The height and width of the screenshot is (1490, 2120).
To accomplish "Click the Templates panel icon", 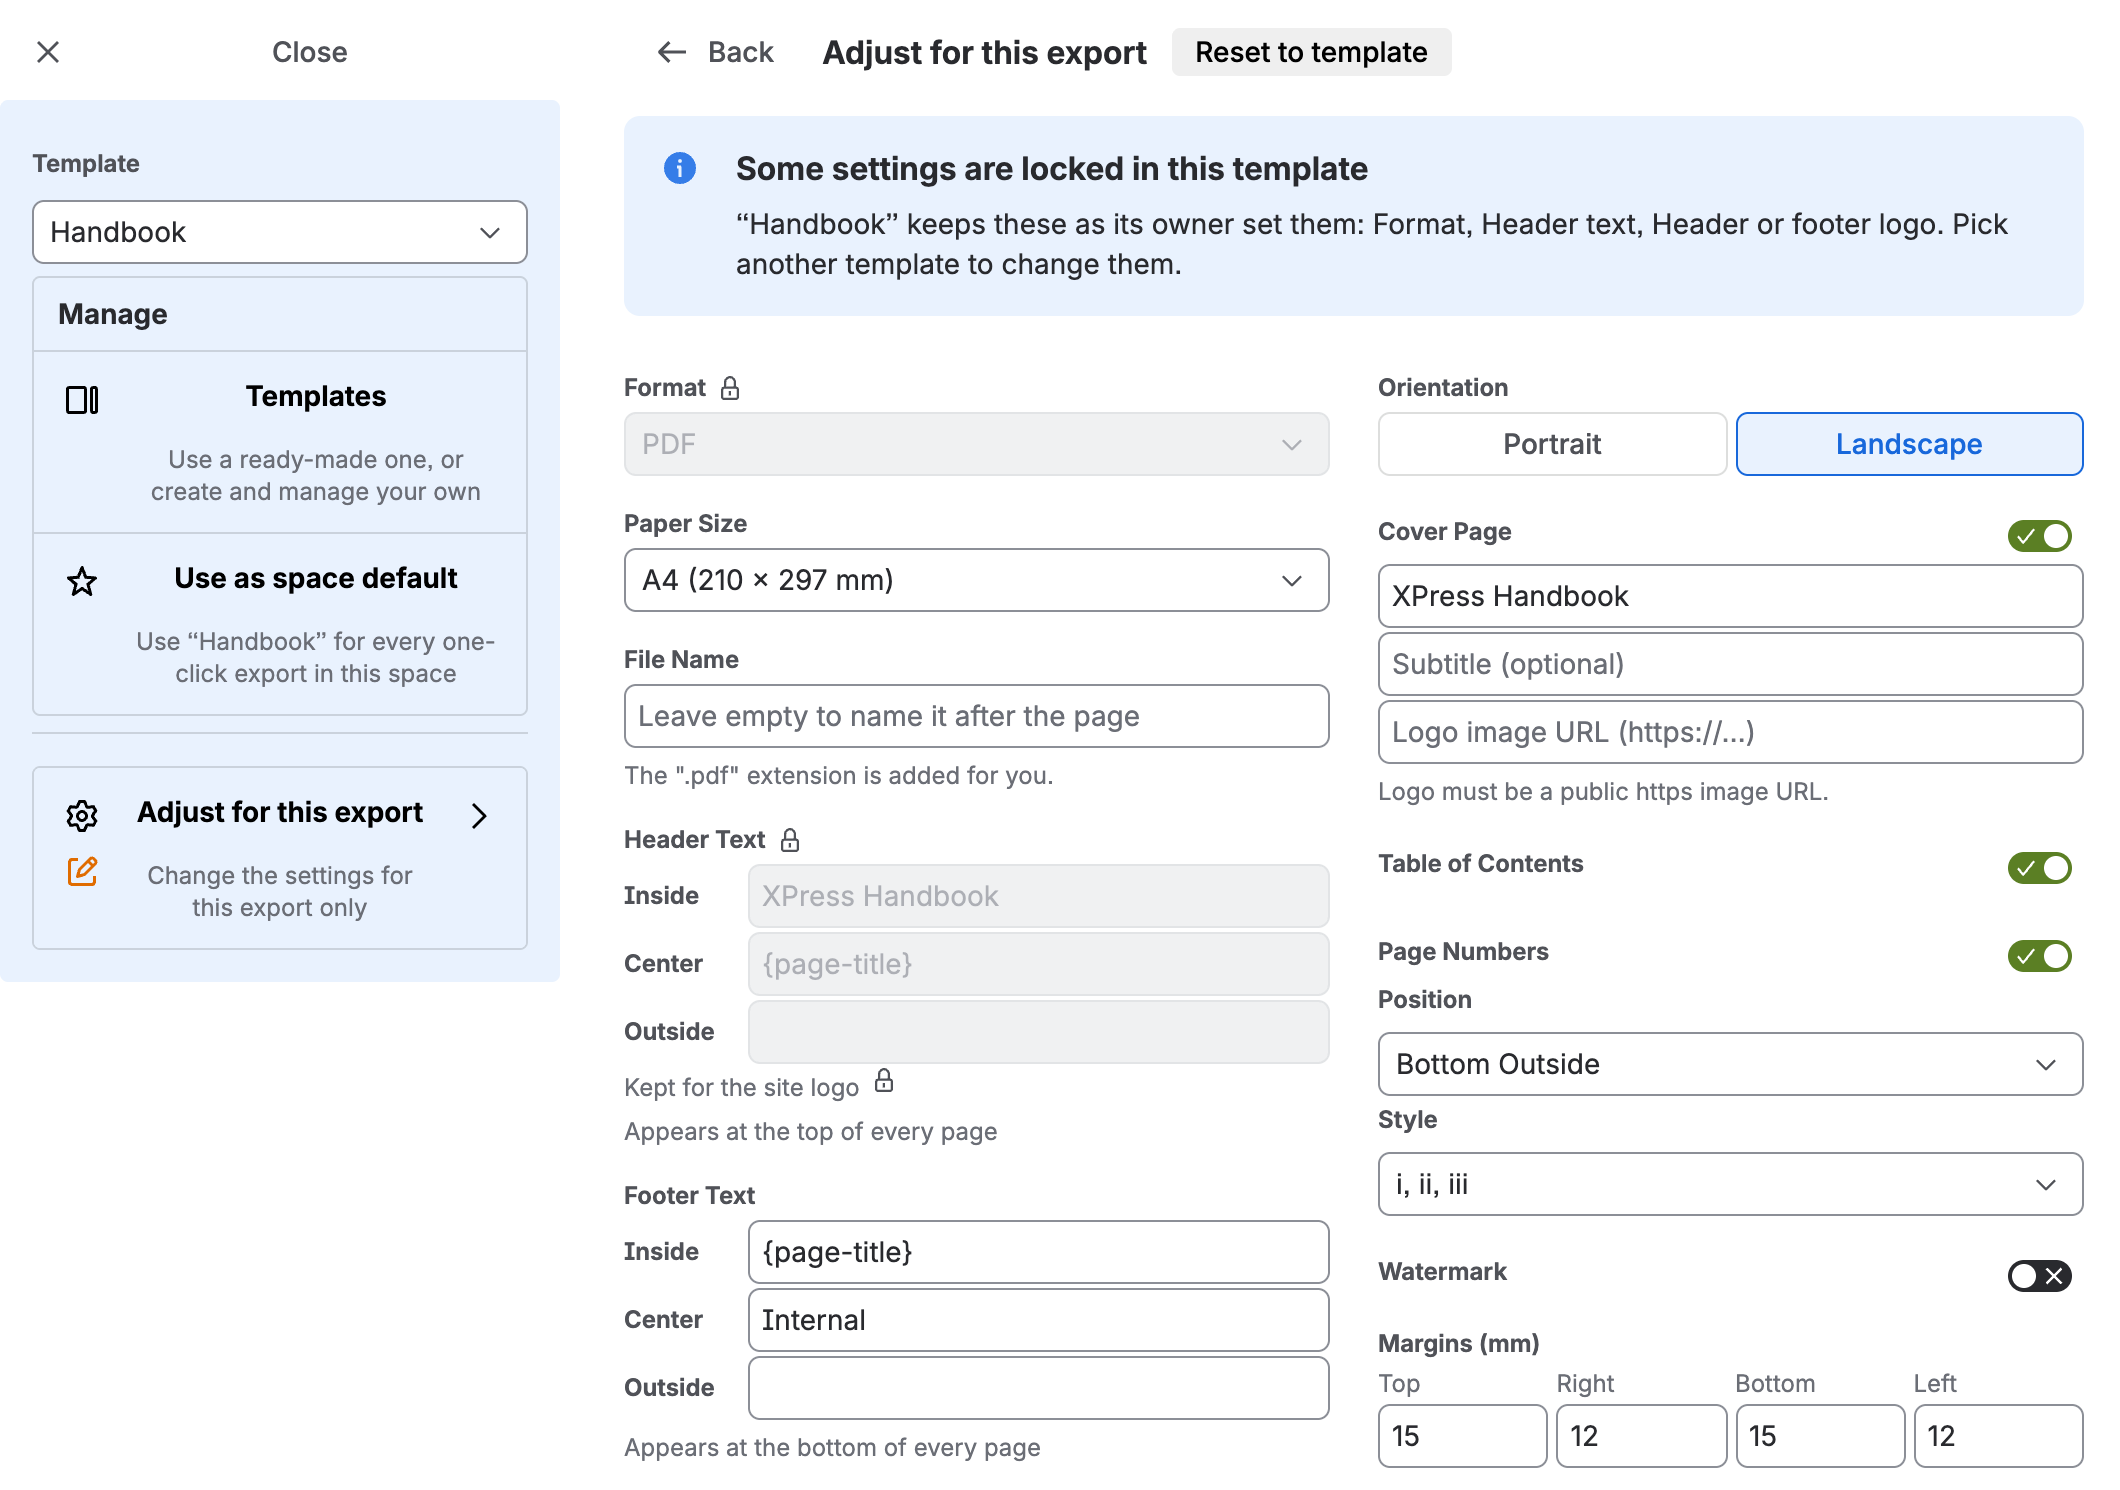I will (x=82, y=400).
